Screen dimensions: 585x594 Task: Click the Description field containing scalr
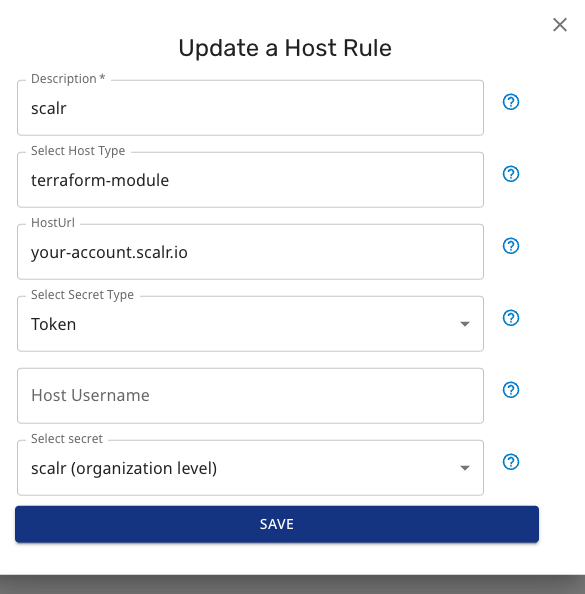(x=250, y=108)
